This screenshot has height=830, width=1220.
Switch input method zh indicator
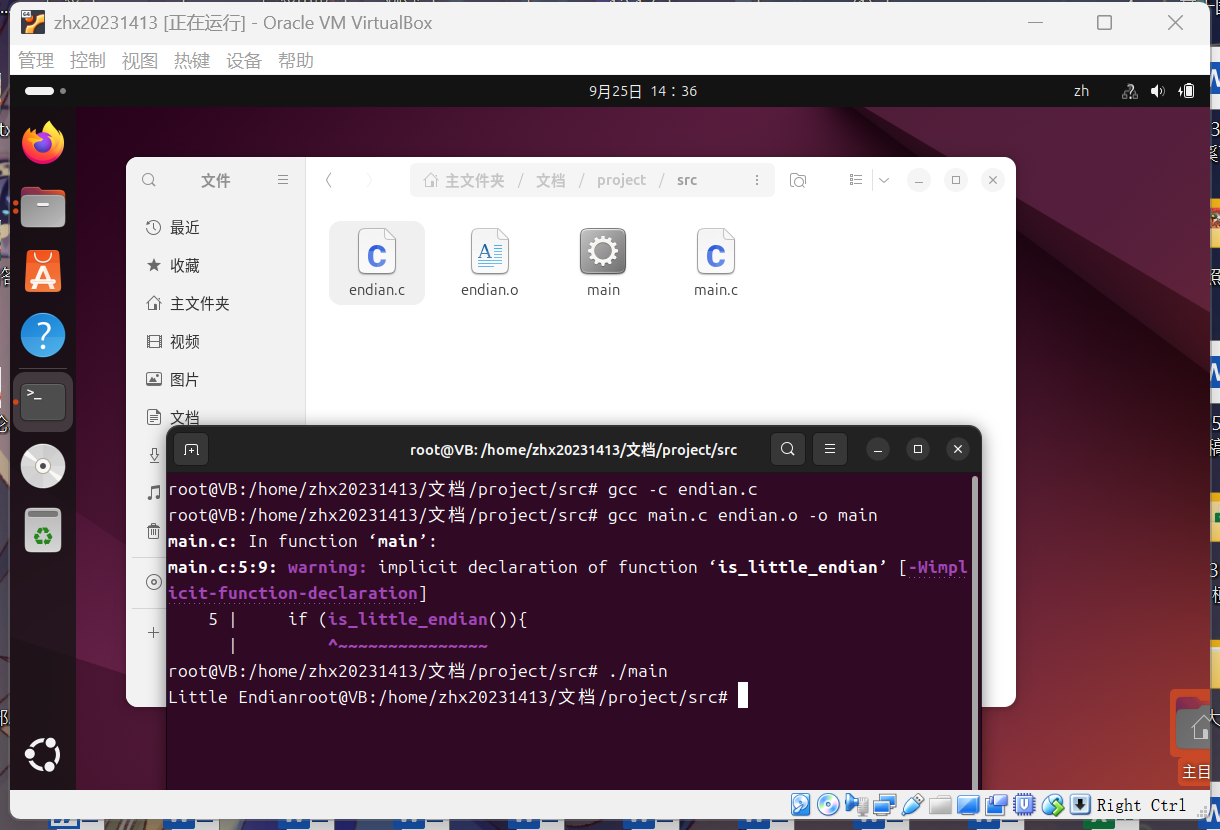pos(1081,91)
